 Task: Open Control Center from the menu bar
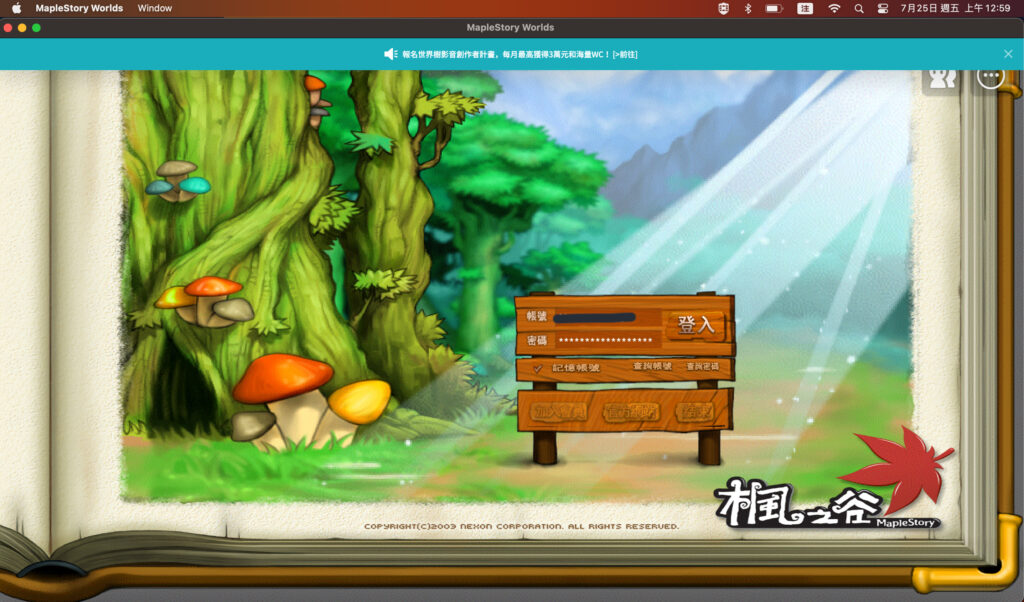883,8
